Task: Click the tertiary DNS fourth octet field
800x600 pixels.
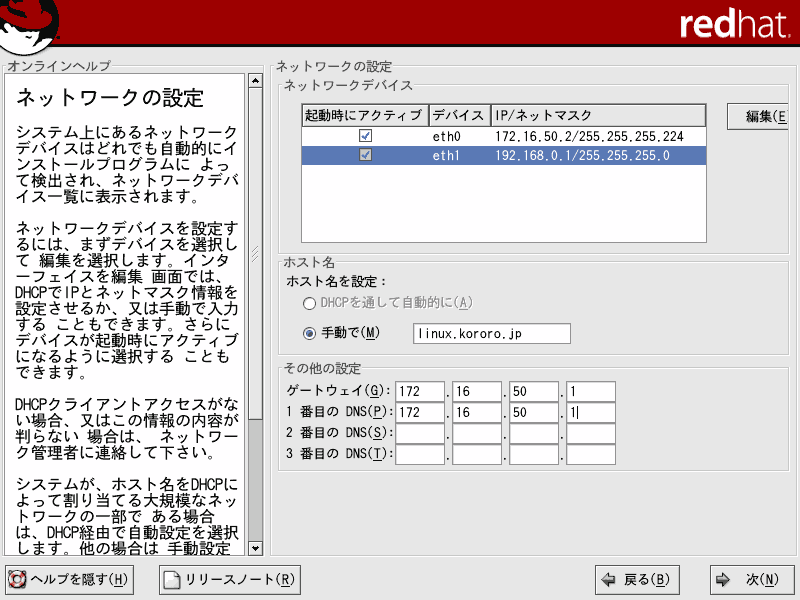Action: click(x=591, y=454)
